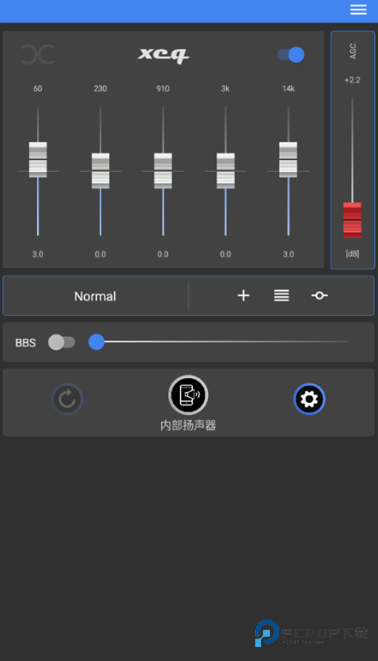Click the 0.0 gain value under 3k
This screenshot has width=378, height=661.
225,254
